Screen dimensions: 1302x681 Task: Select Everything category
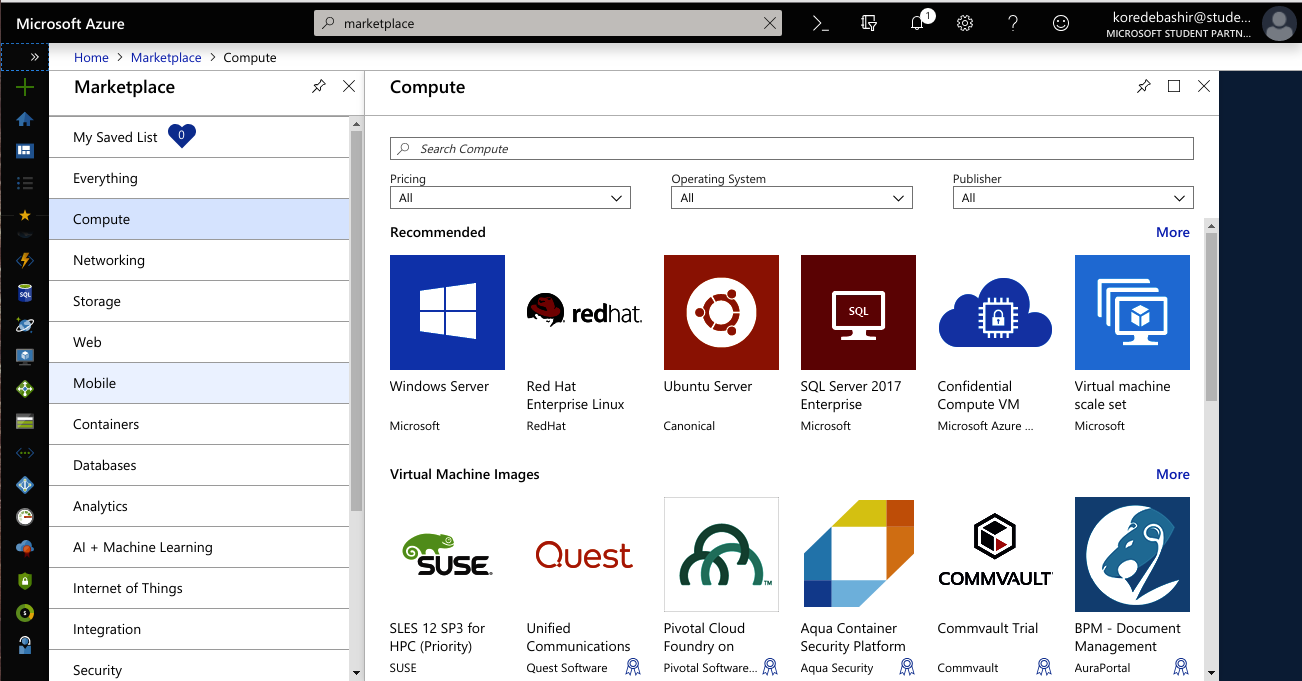(199, 178)
